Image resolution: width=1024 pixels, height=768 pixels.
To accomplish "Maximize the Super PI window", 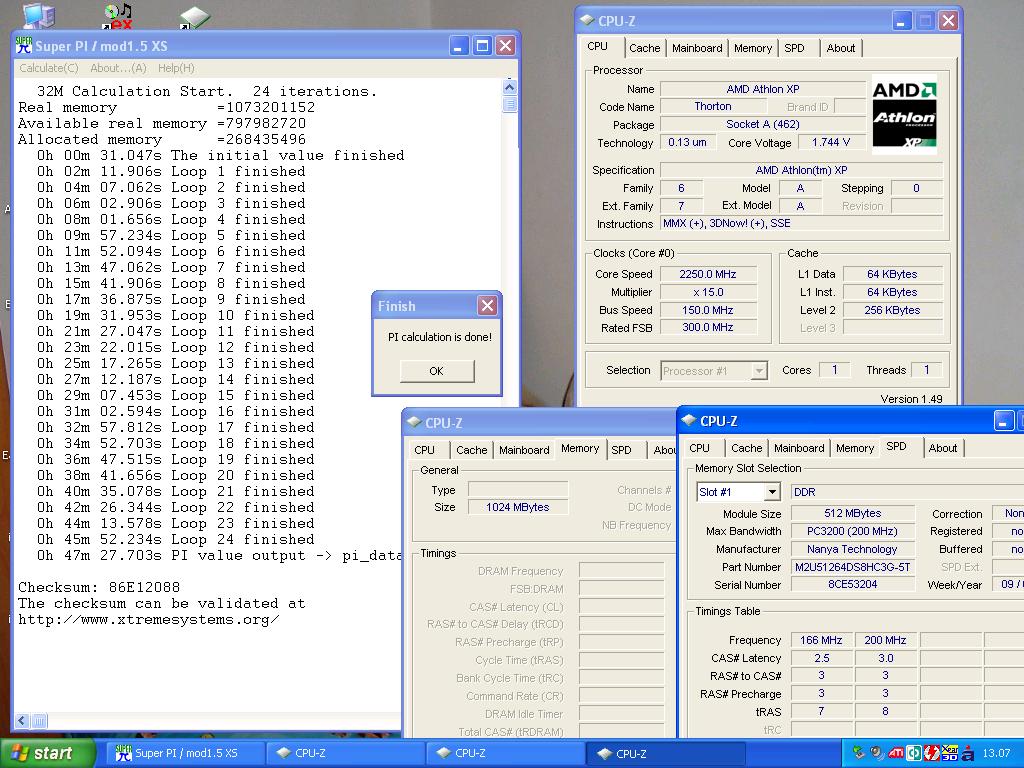I will [482, 46].
